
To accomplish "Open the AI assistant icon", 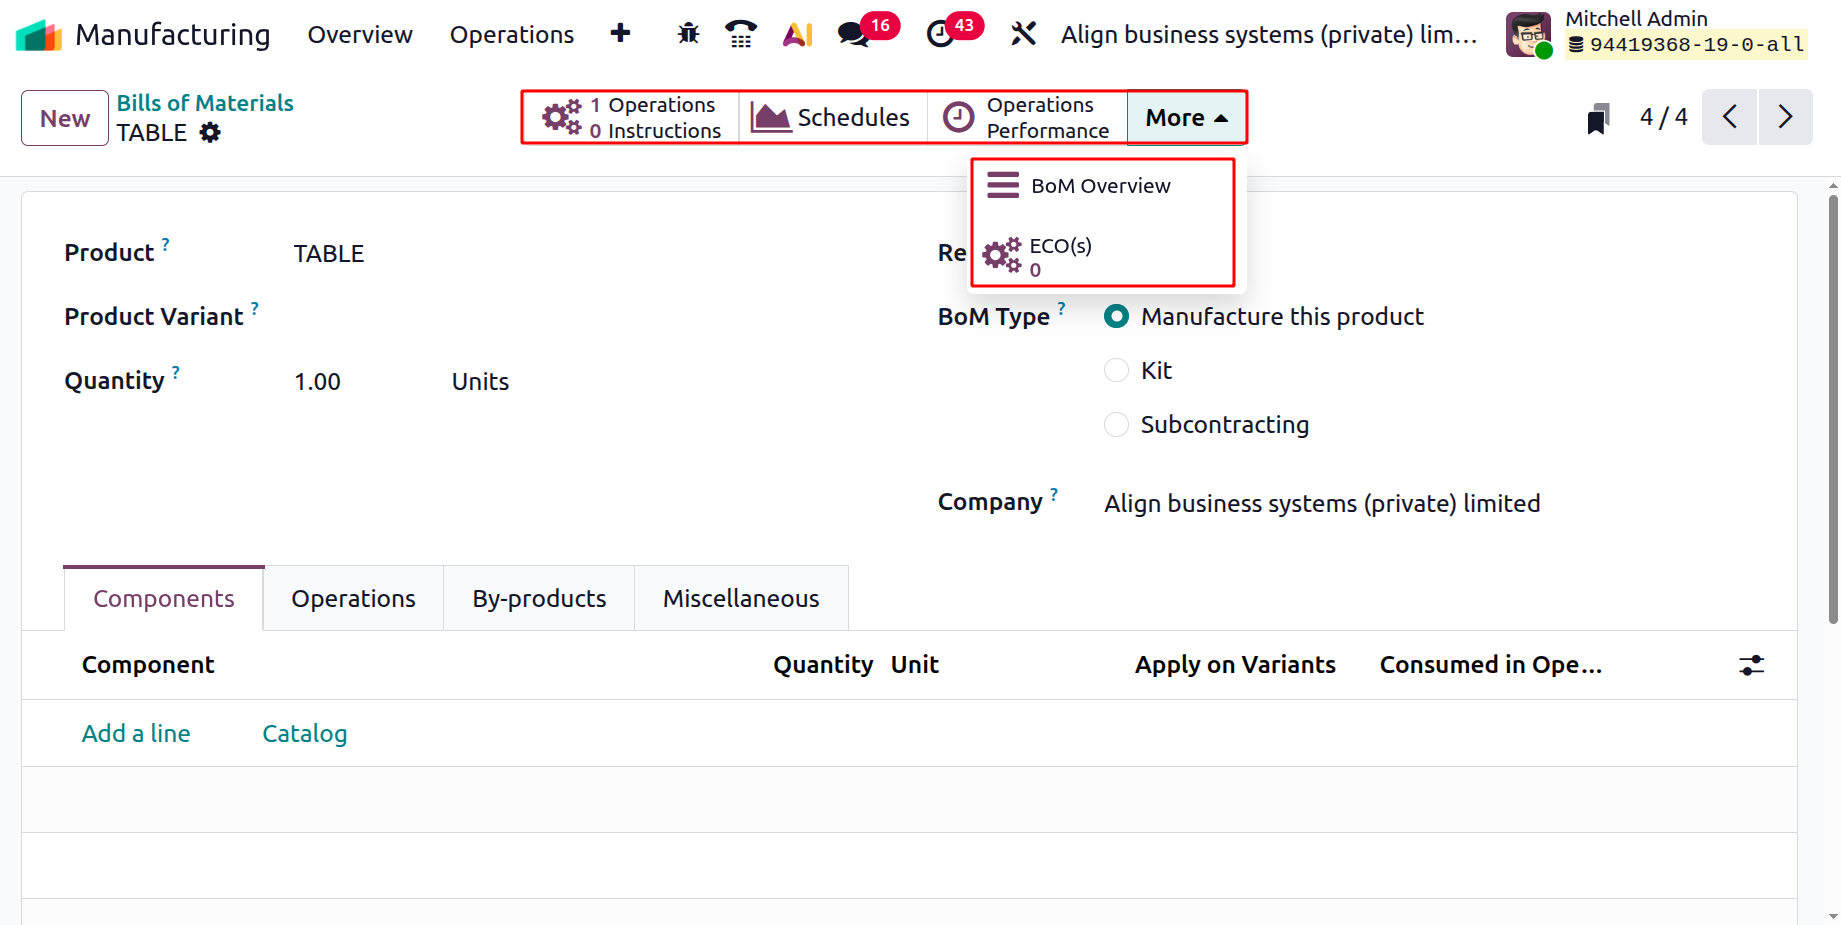I will pos(797,34).
